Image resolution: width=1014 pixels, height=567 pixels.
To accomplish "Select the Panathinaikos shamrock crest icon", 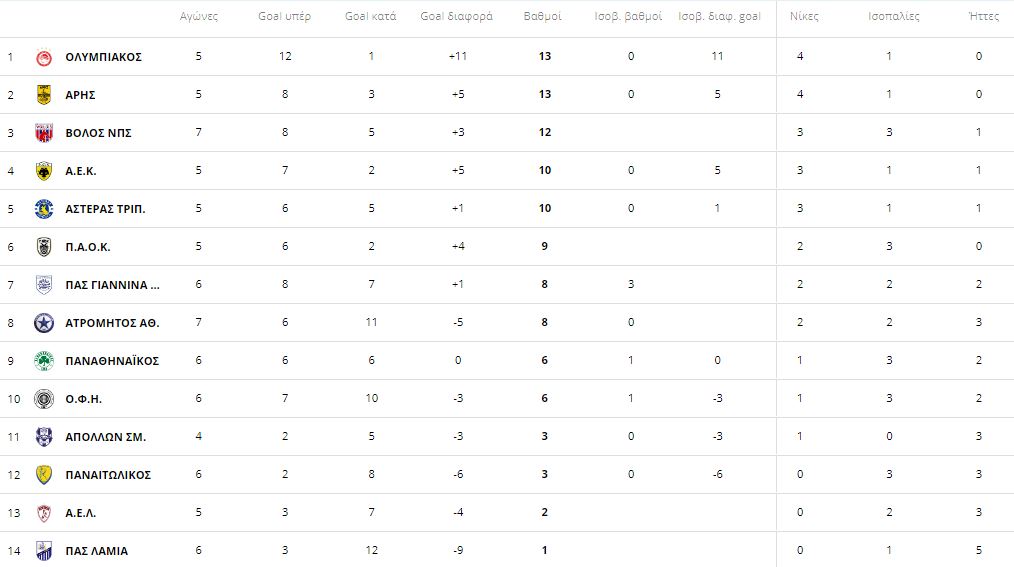I will point(44,361).
